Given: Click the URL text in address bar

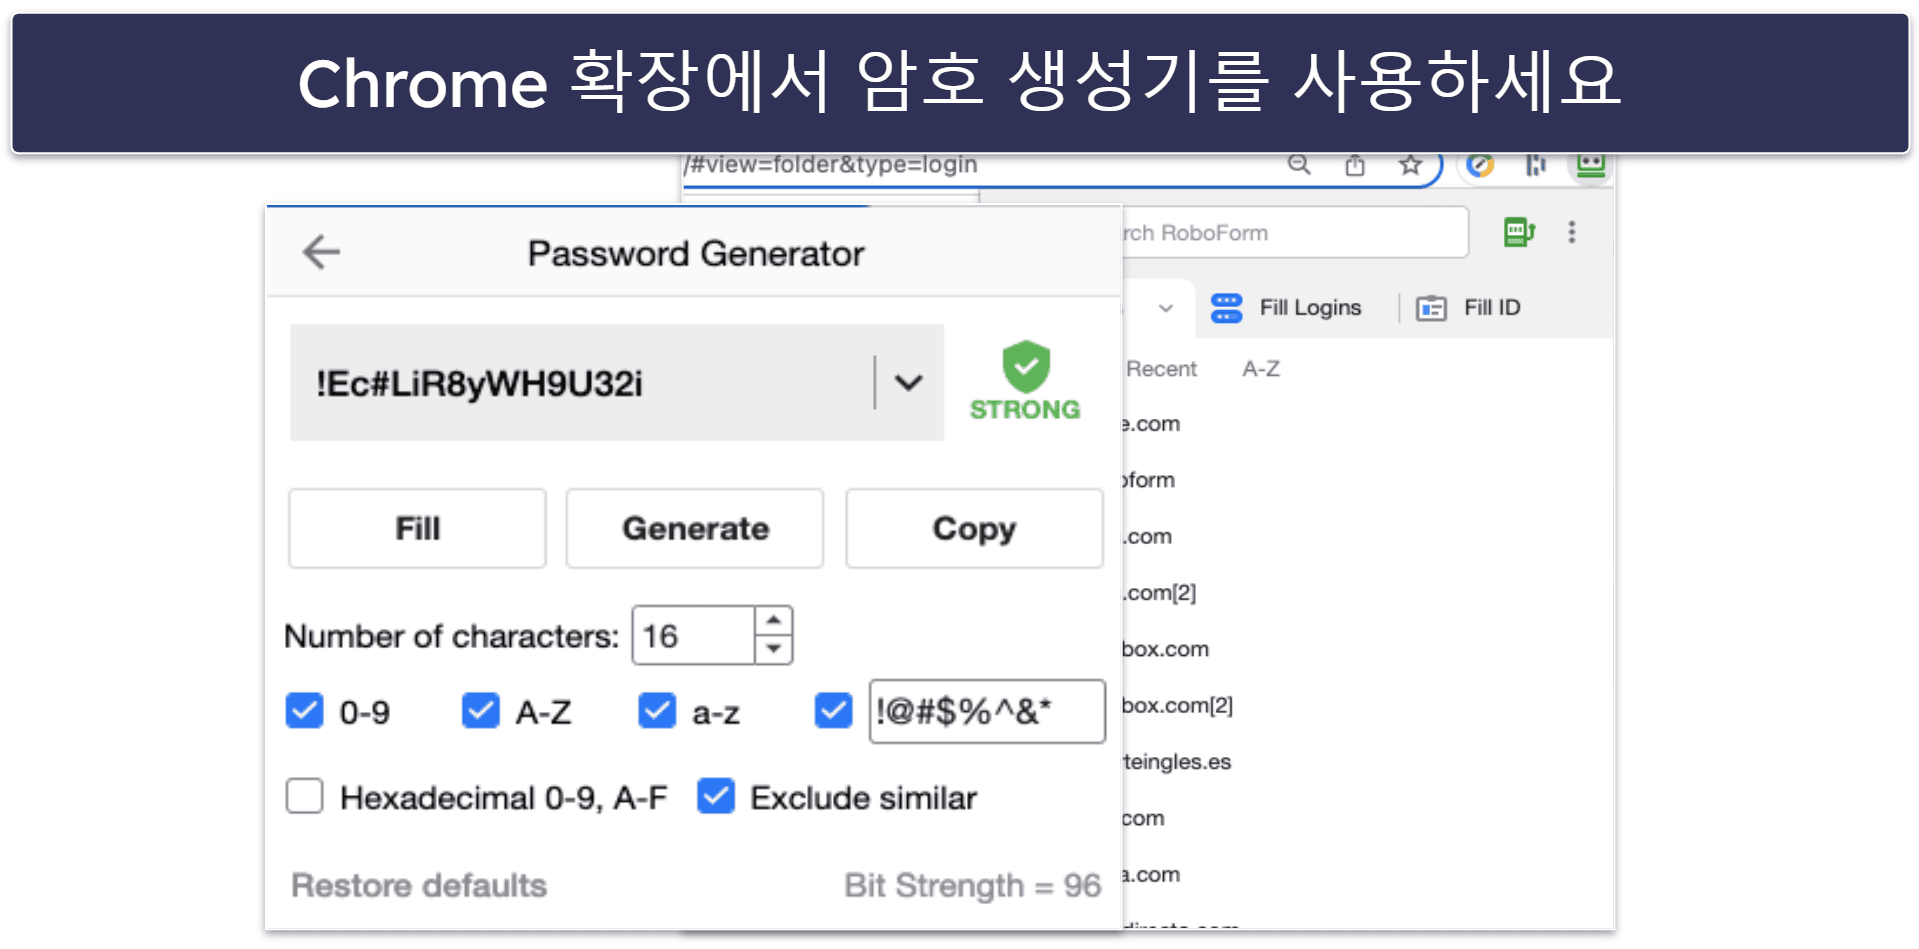Looking at the screenshot, I should click(x=832, y=165).
